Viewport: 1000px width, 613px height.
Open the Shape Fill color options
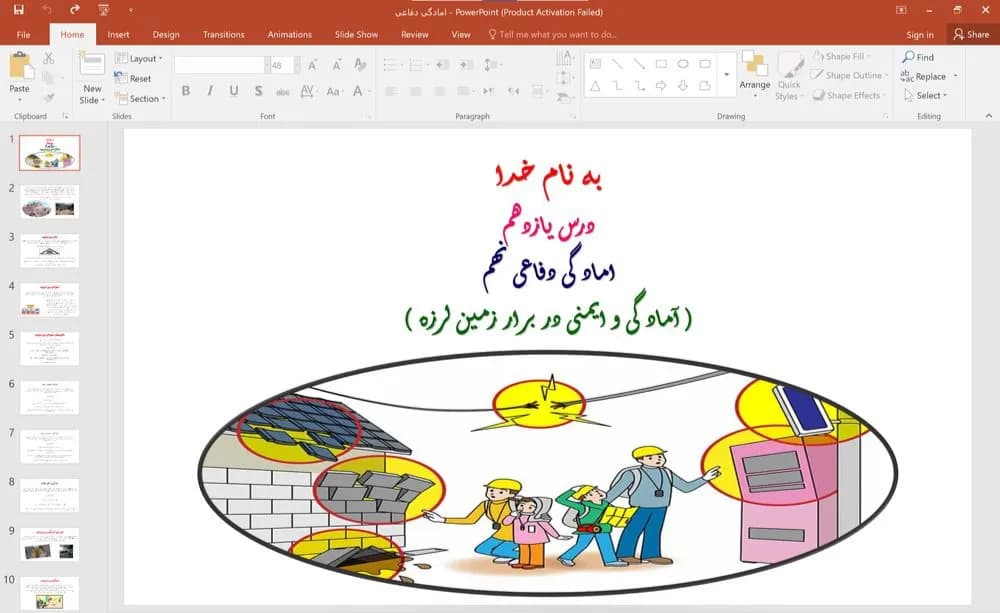tap(843, 56)
